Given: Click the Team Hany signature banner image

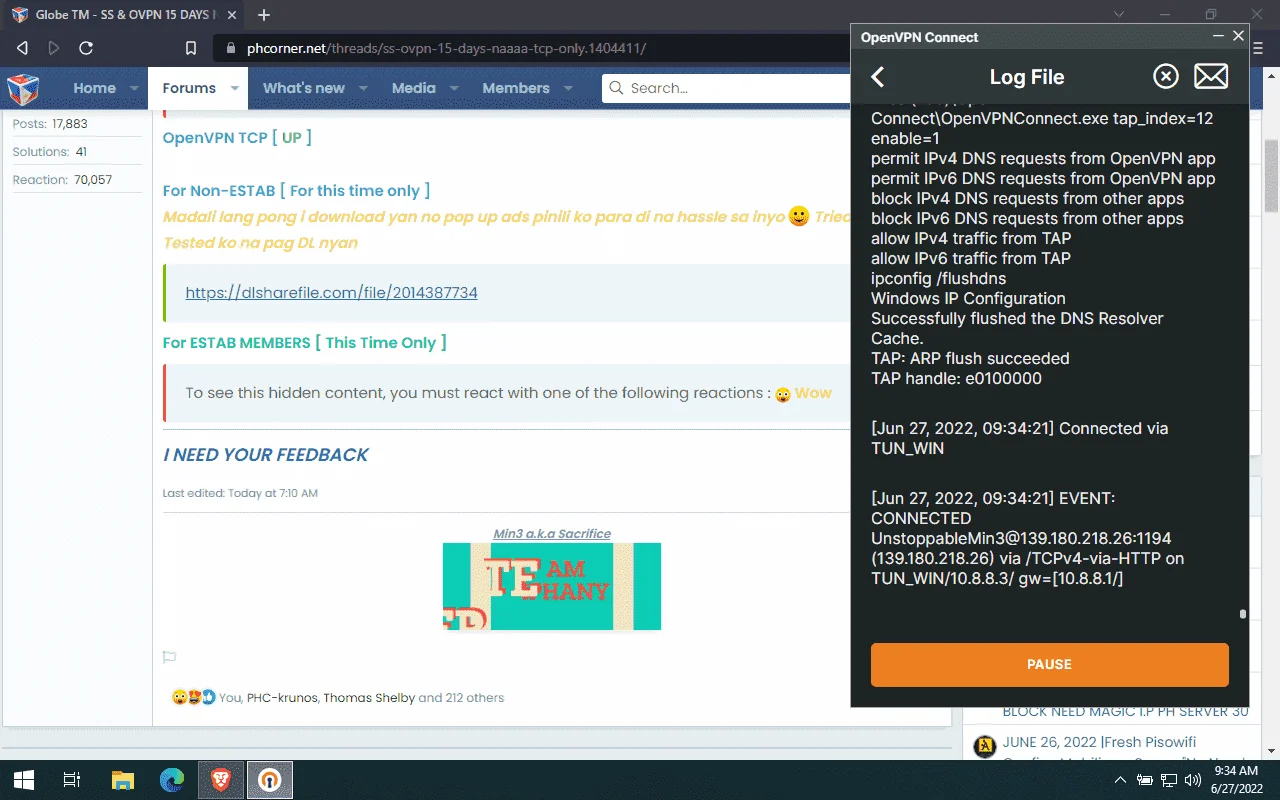Looking at the screenshot, I should point(552,586).
